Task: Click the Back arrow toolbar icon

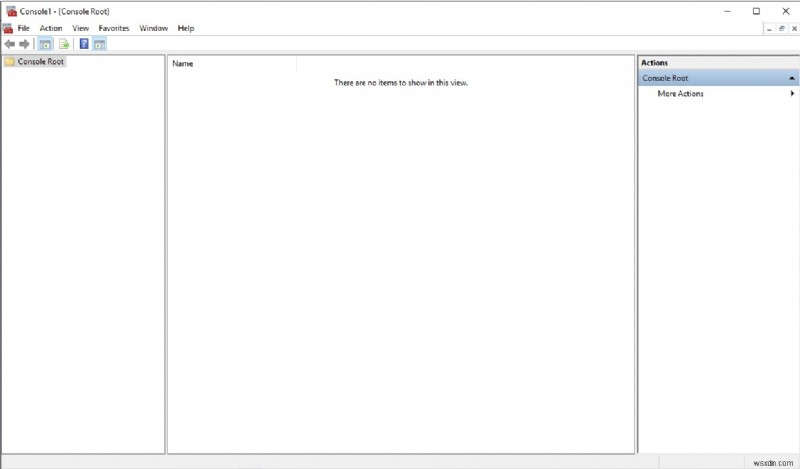Action: pyautogui.click(x=10, y=44)
